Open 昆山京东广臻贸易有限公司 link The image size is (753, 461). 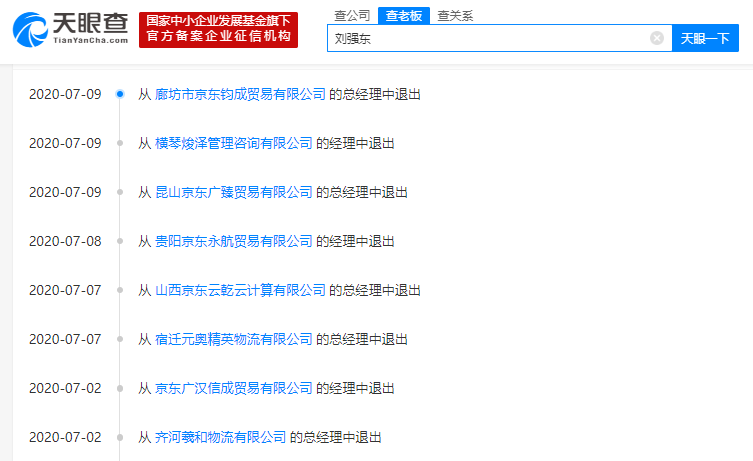coord(234,192)
